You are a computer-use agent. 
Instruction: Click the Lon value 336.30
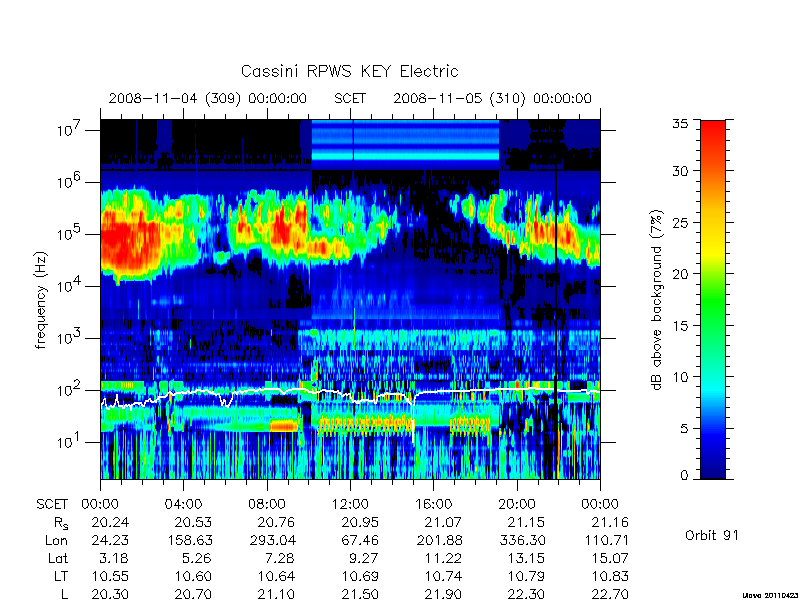[x=521, y=540]
